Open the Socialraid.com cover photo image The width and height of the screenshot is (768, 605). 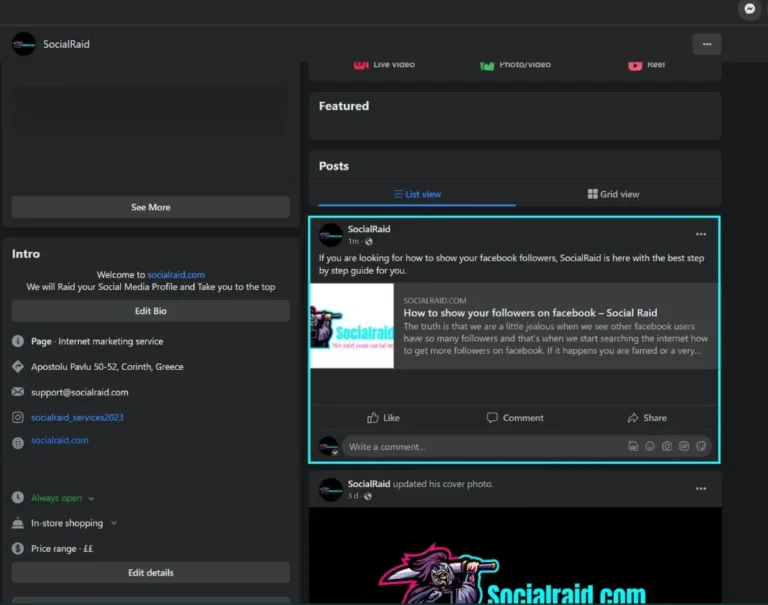click(x=515, y=556)
